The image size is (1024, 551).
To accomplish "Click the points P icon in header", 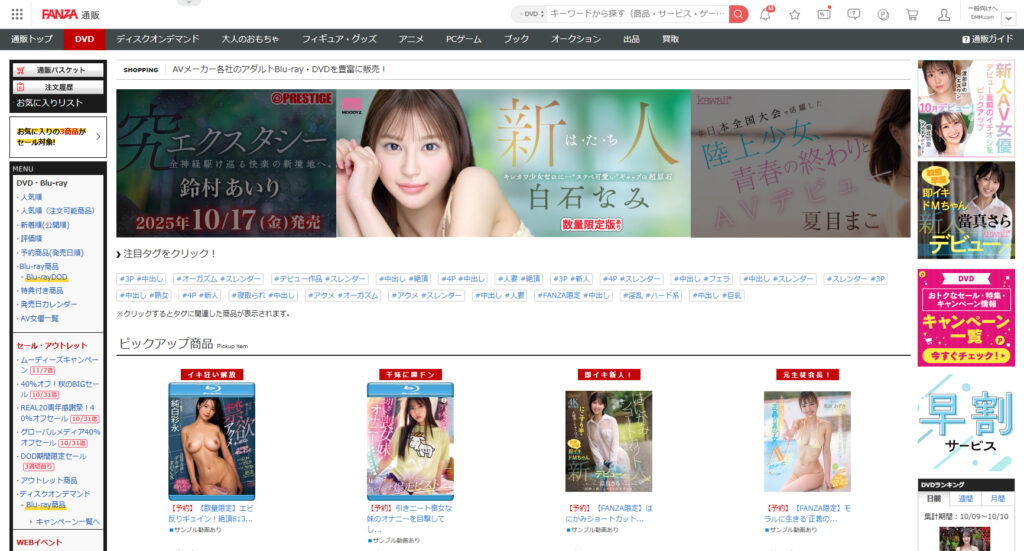I will [883, 14].
